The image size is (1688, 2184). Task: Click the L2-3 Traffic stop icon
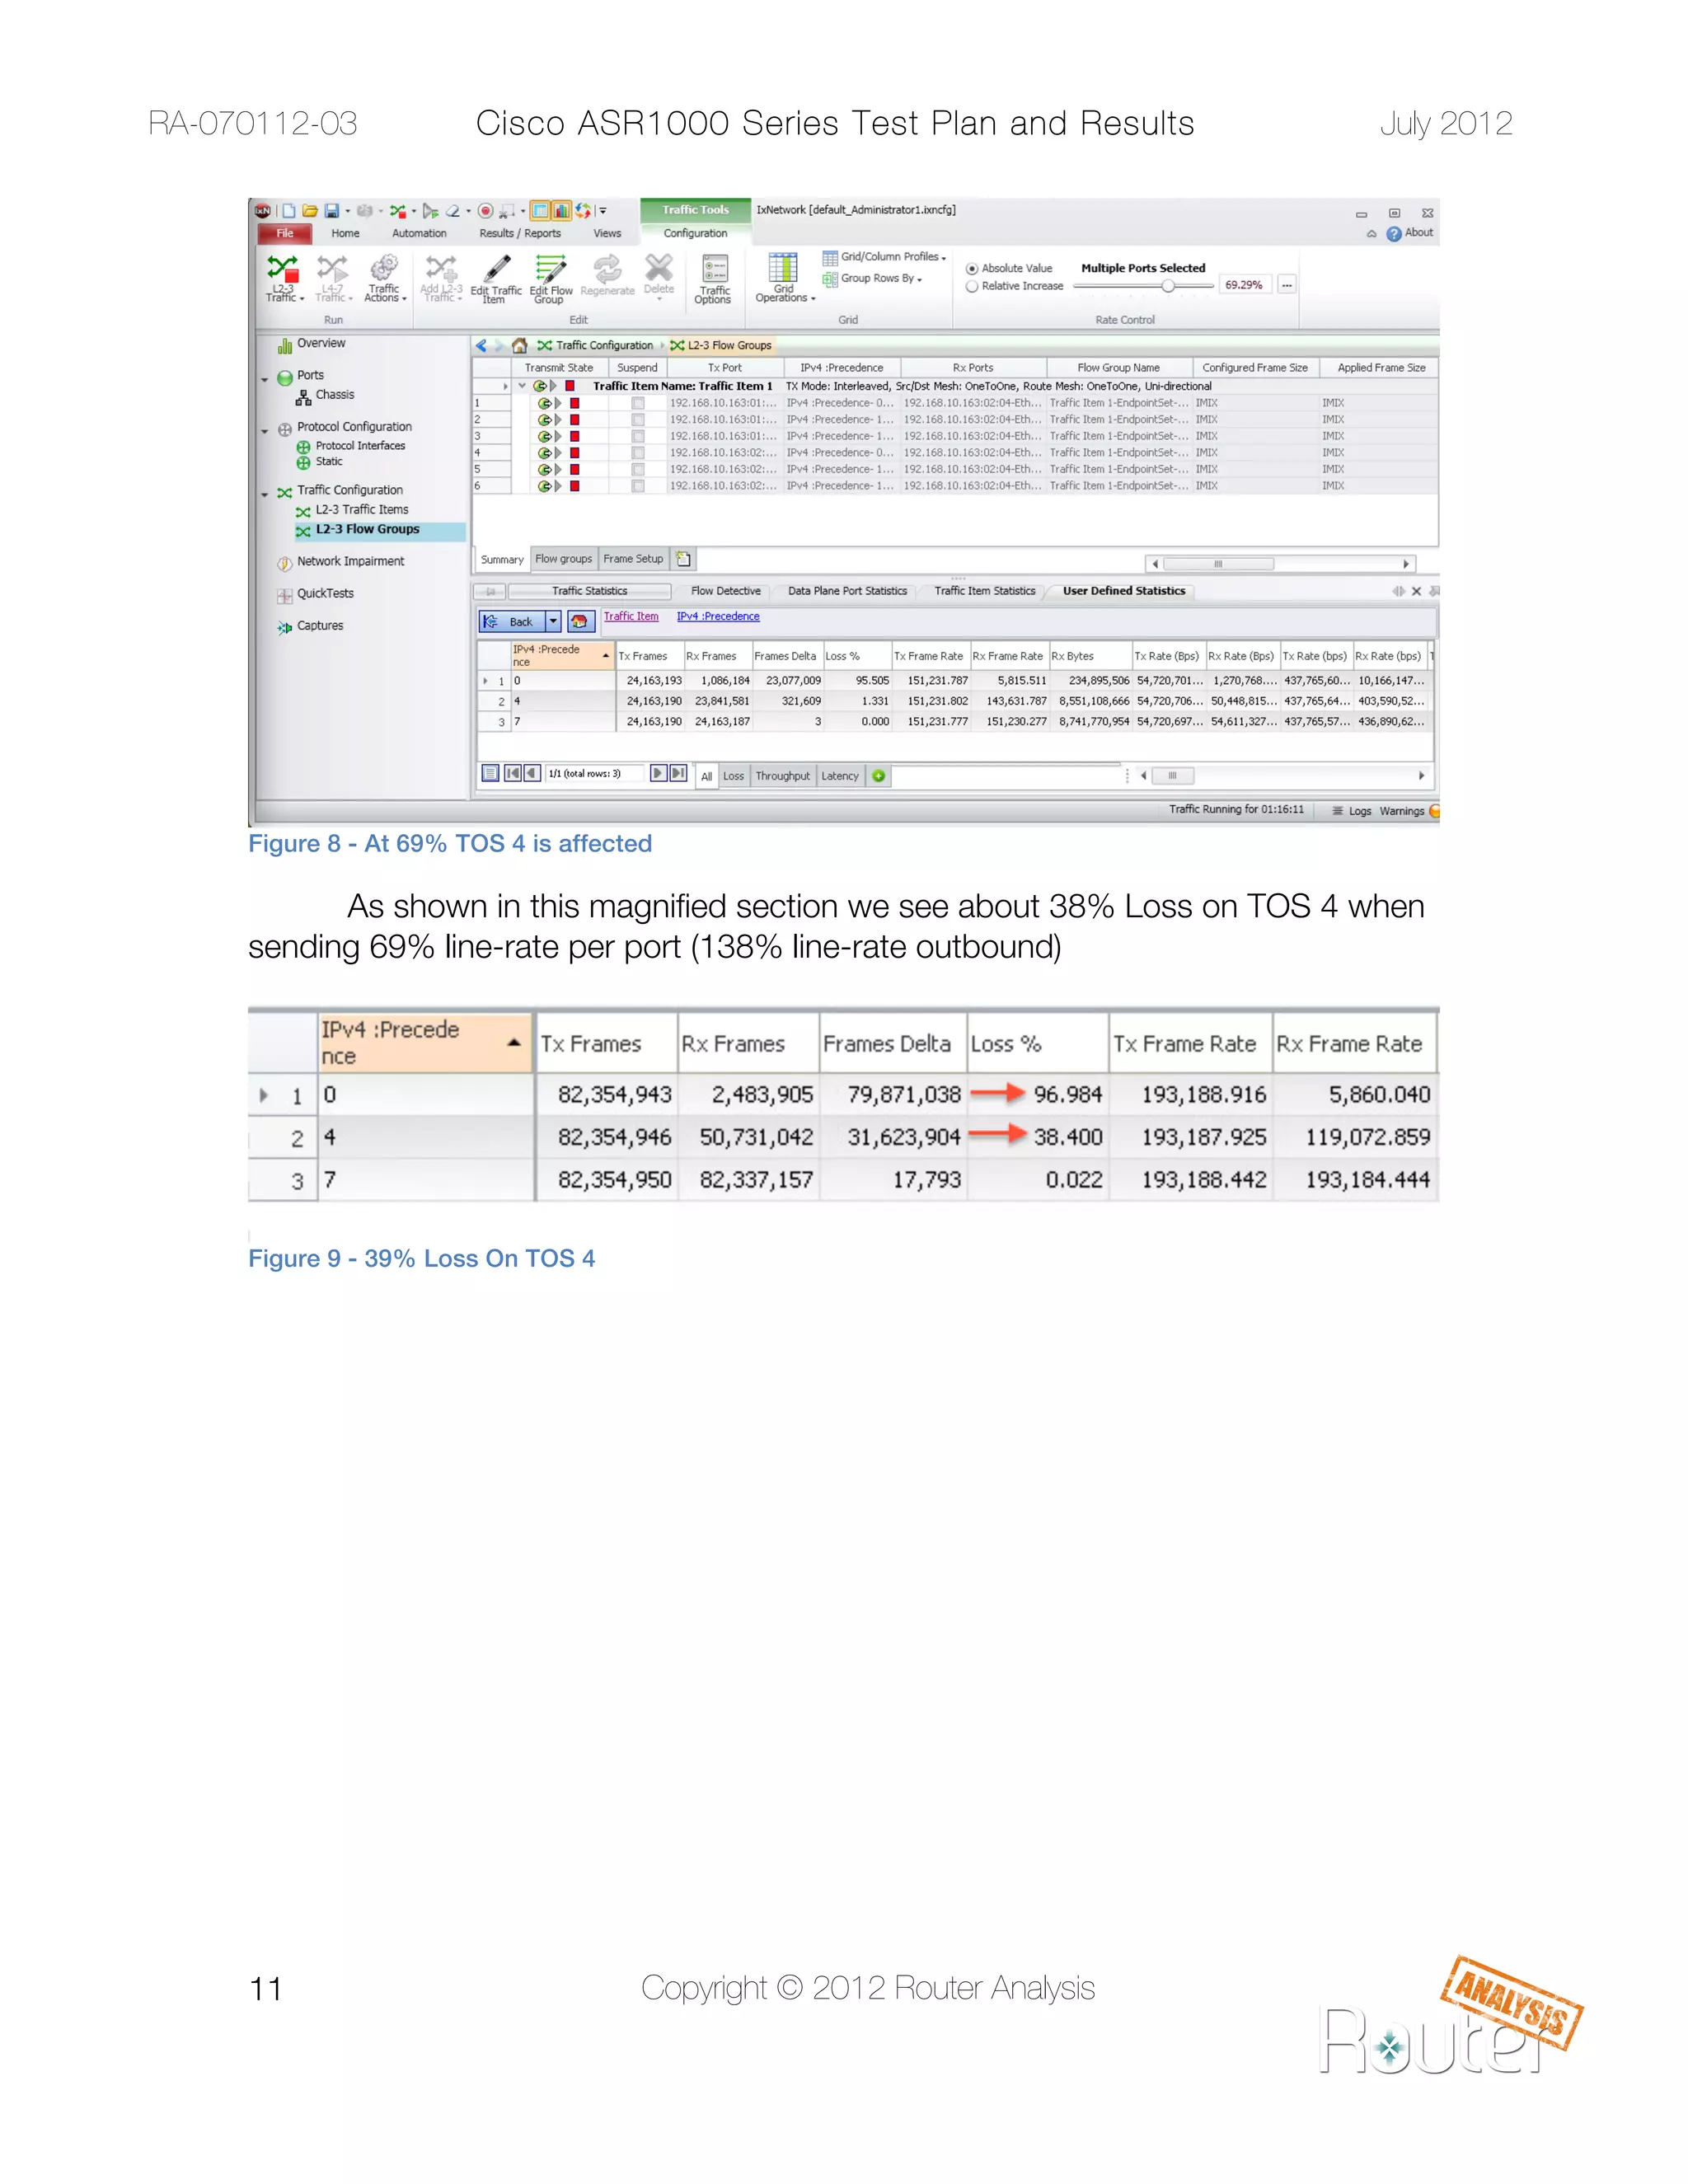(x=282, y=268)
